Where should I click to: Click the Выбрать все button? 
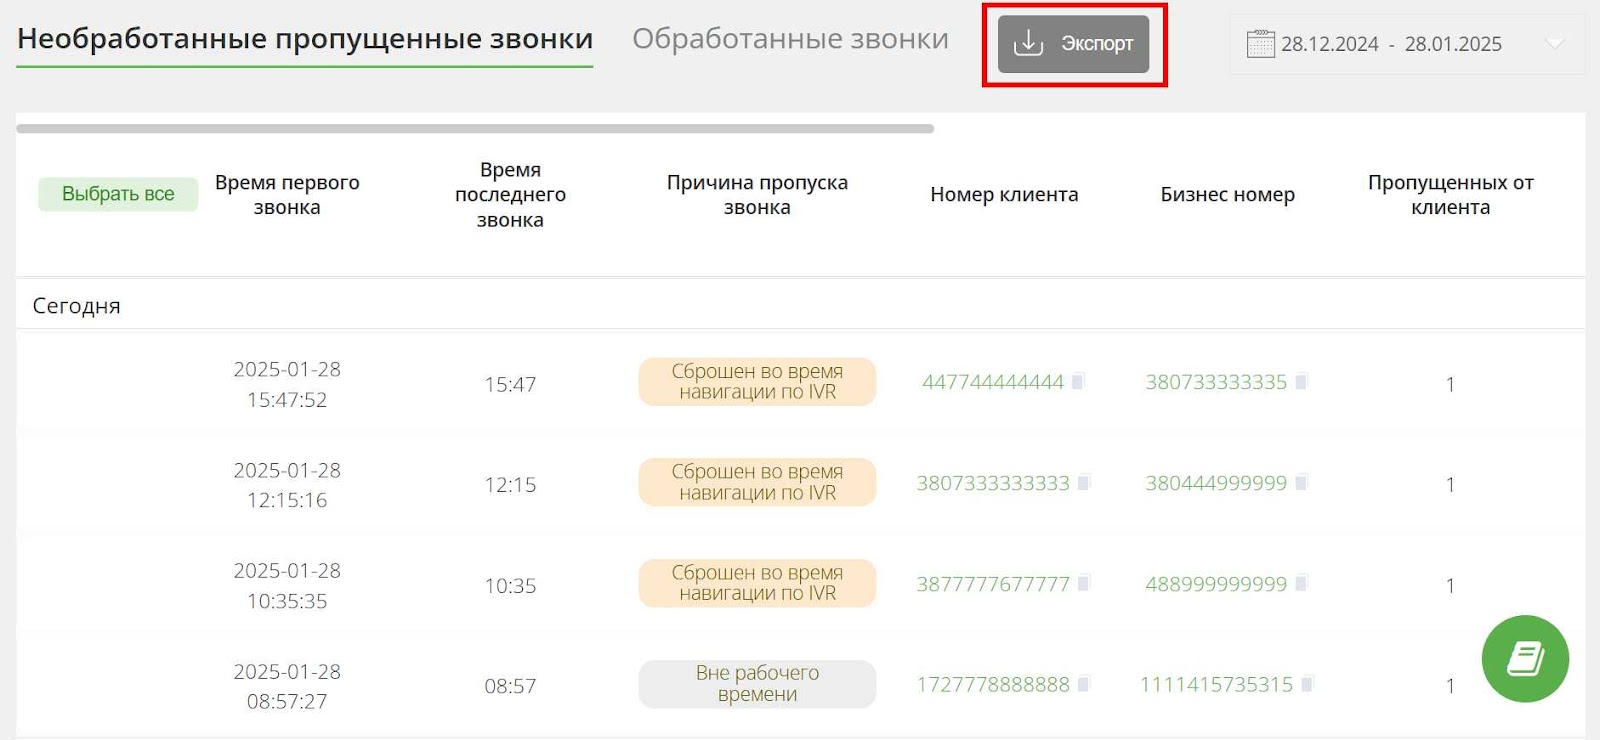tap(118, 194)
